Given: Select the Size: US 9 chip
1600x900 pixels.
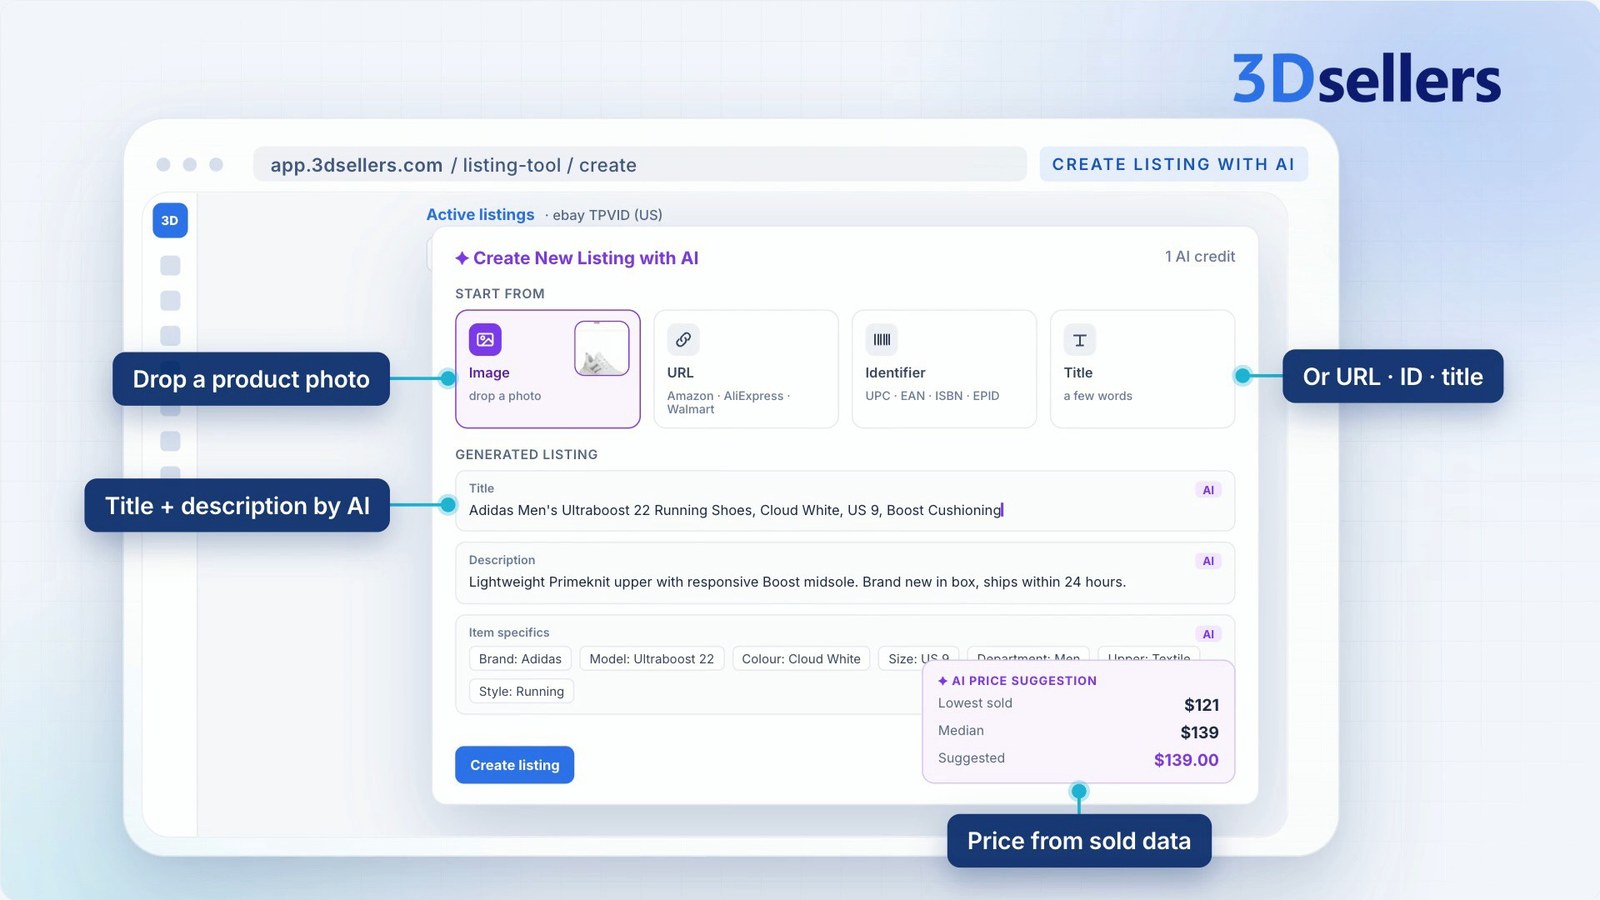Looking at the screenshot, I should tap(919, 659).
